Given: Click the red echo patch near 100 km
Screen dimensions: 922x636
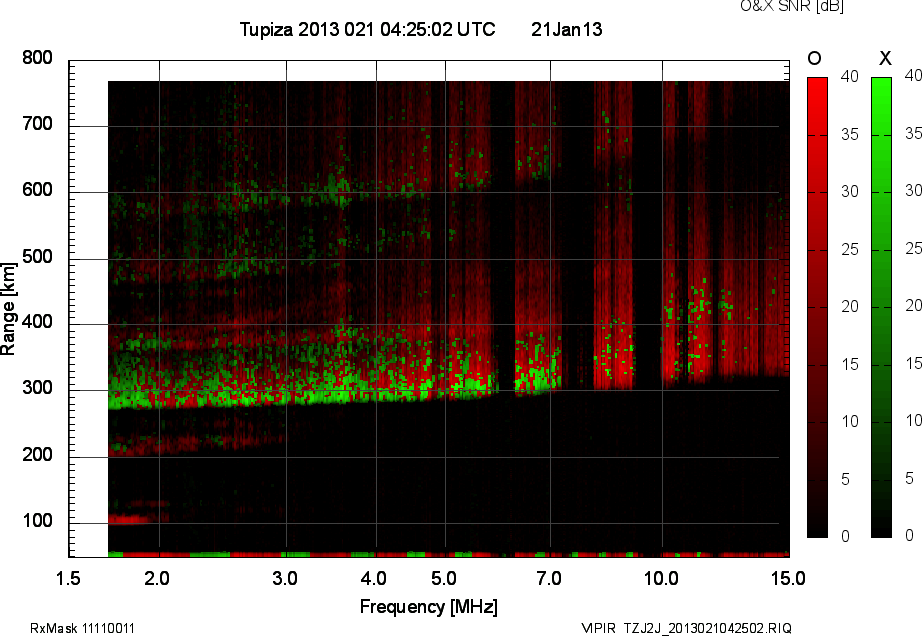Looking at the screenshot, I should pyautogui.click(x=128, y=519).
